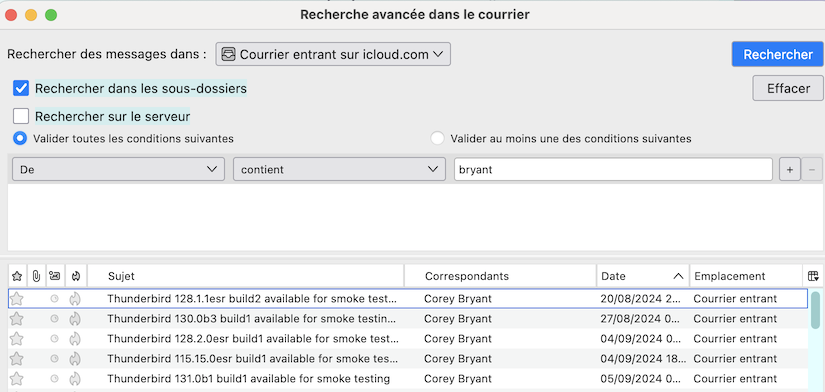Image resolution: width=825 pixels, height=392 pixels.
Task: Open the contient condition dropdown
Action: point(337,169)
